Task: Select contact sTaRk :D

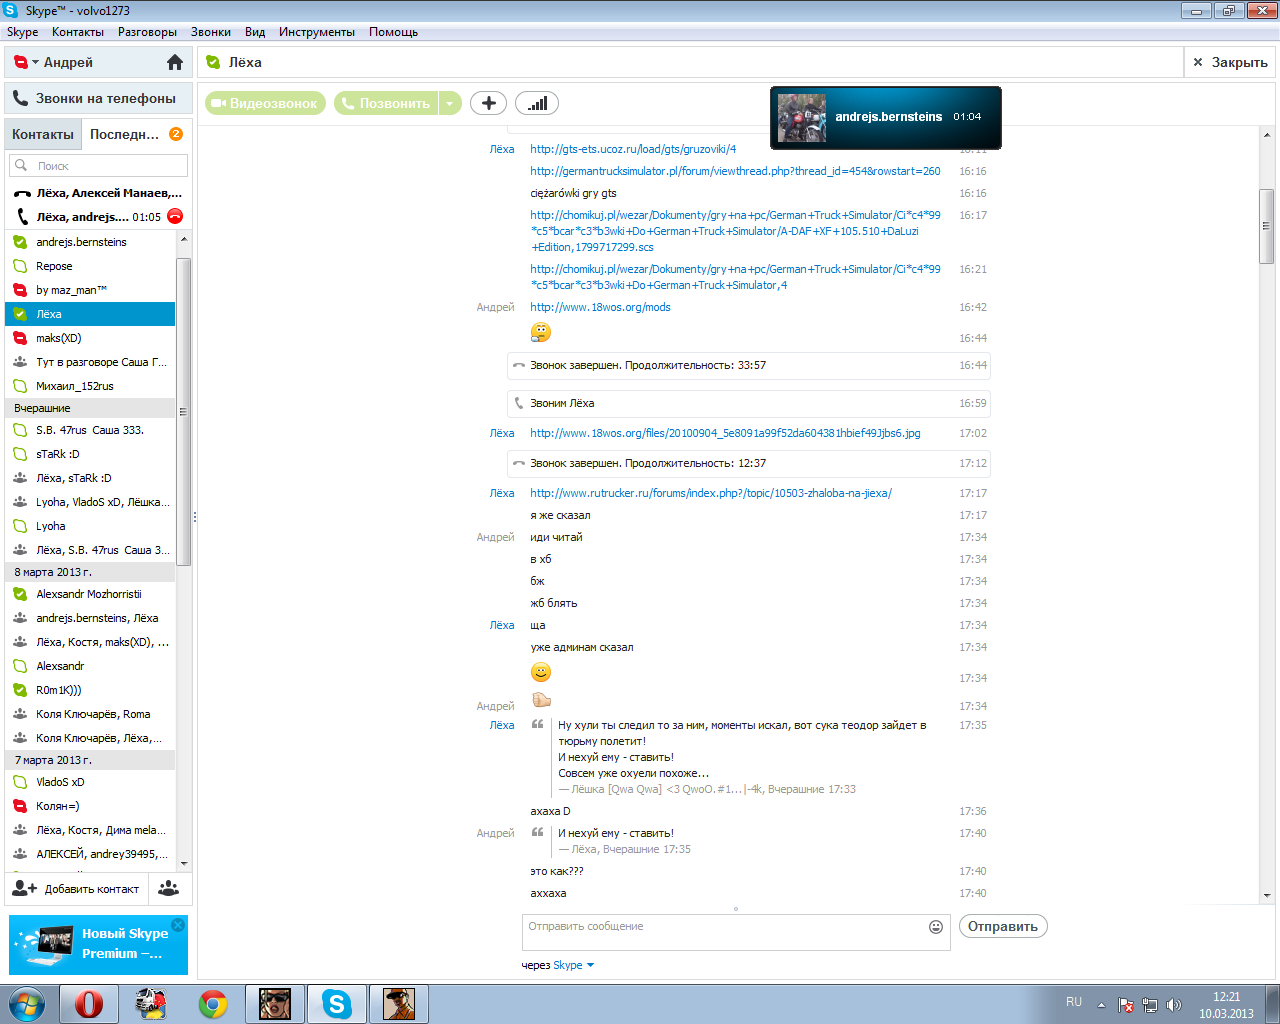Action: (91, 454)
